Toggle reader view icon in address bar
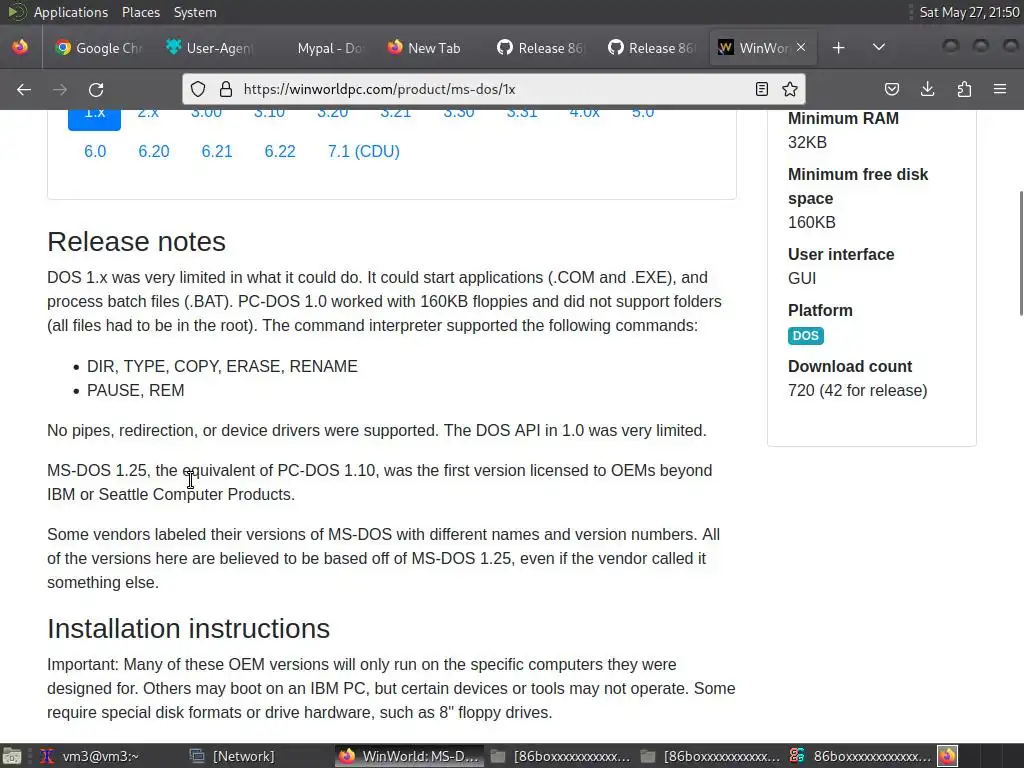Viewport: 1024px width, 768px height. click(x=761, y=89)
